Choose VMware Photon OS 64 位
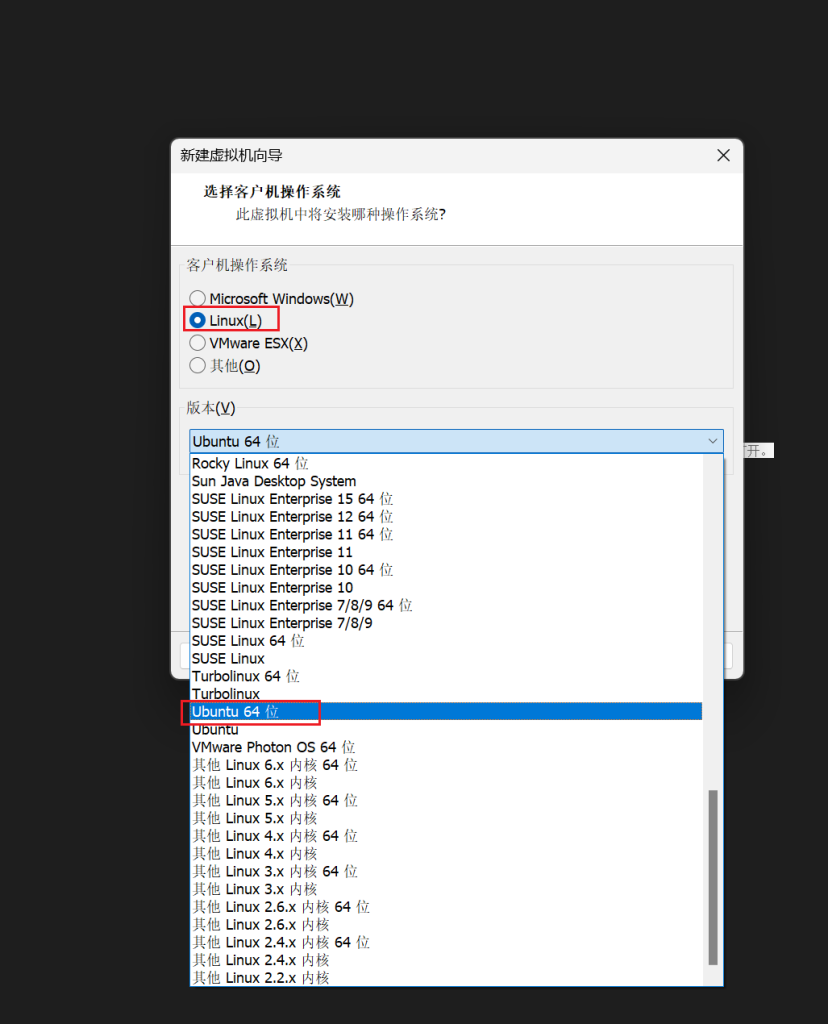Image resolution: width=828 pixels, height=1024 pixels. coord(273,747)
